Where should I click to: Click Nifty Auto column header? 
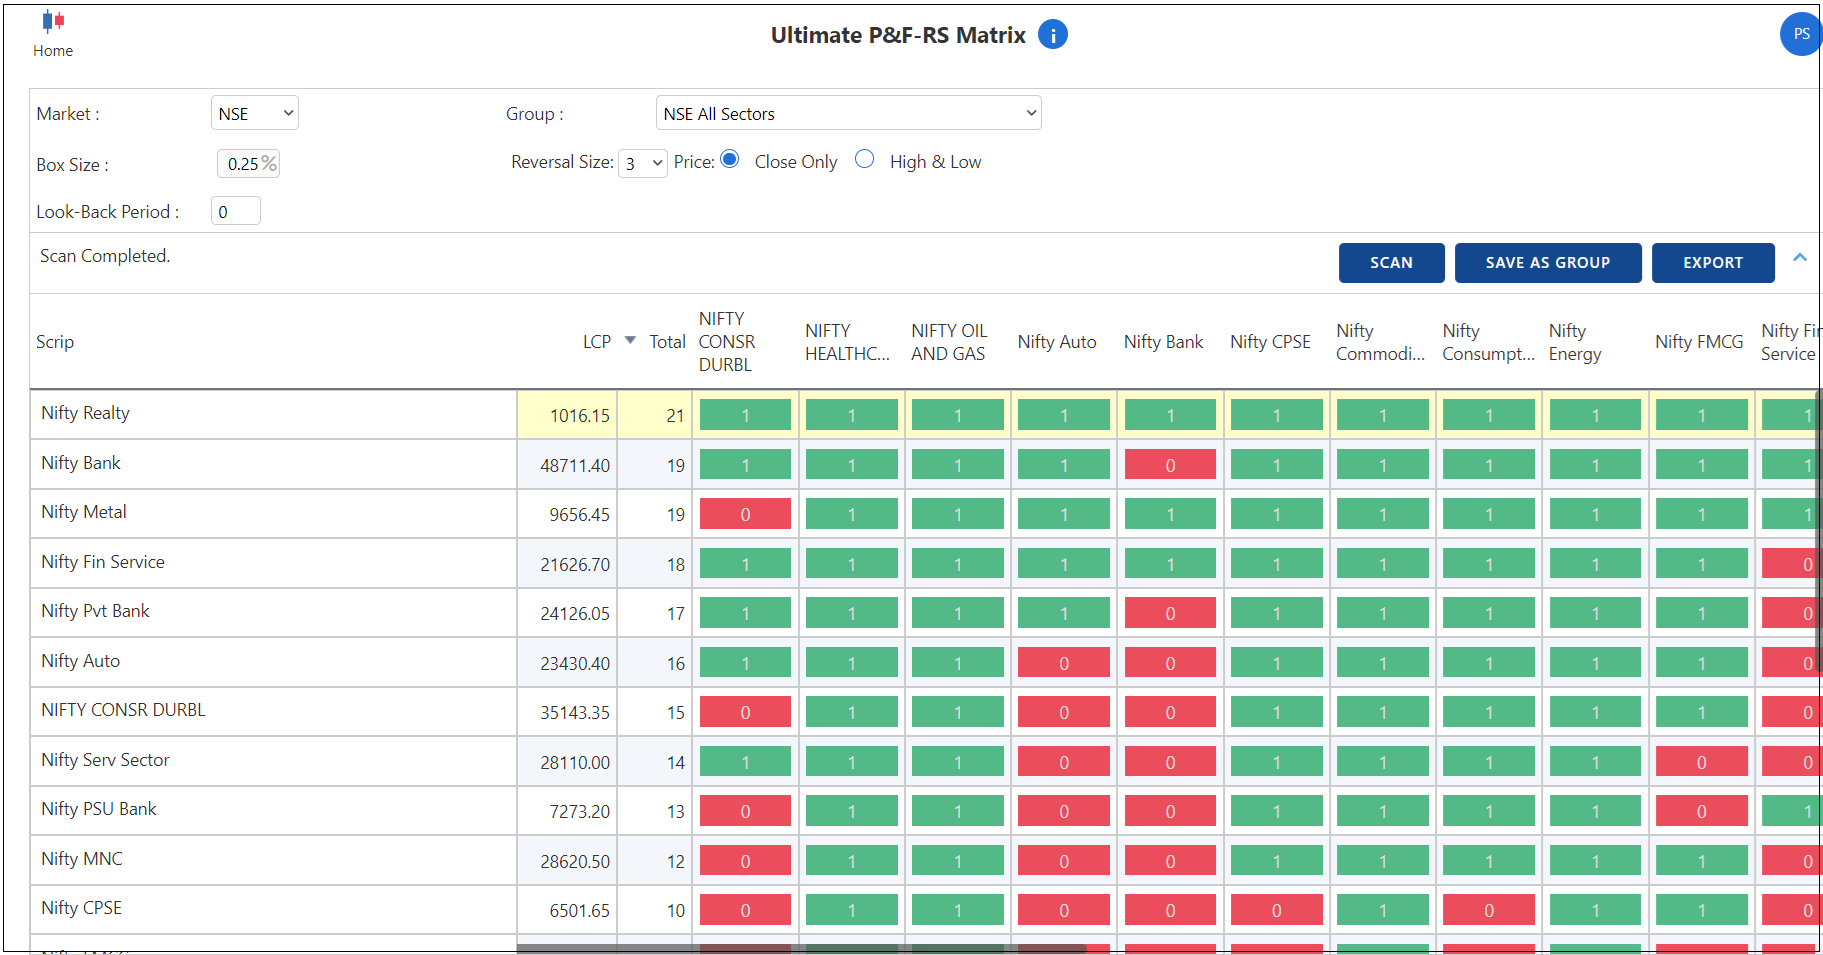pos(1057,342)
